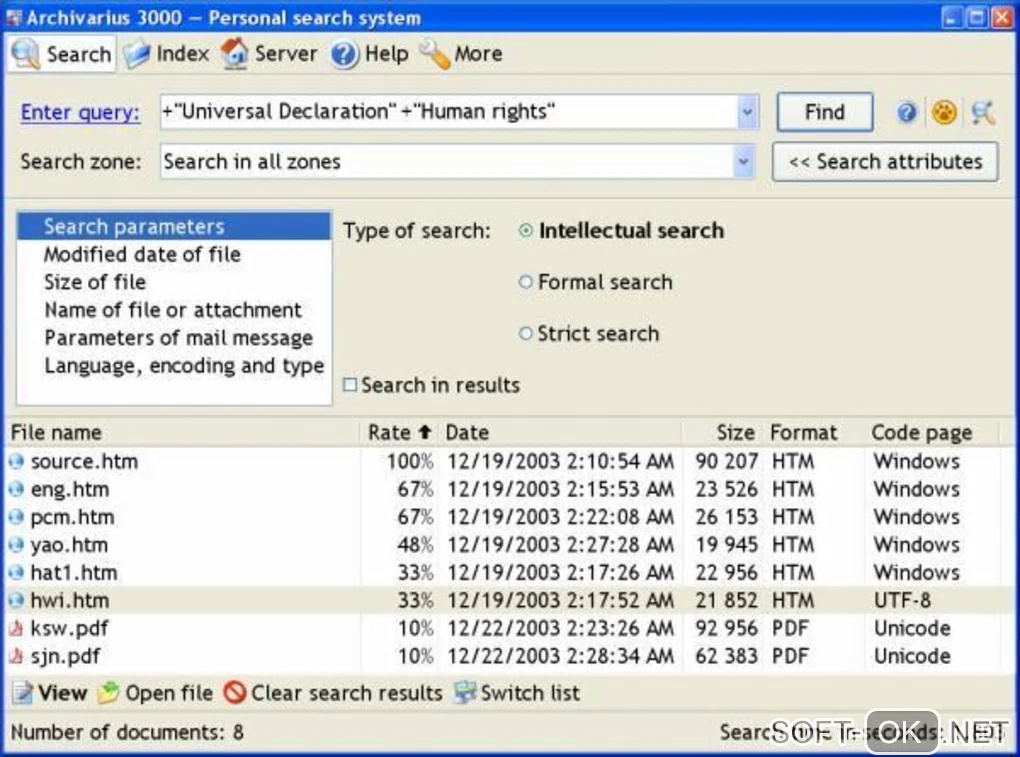Screen dimensions: 1020x757
Task: Open the Search tab
Action: pyautogui.click(x=62, y=54)
